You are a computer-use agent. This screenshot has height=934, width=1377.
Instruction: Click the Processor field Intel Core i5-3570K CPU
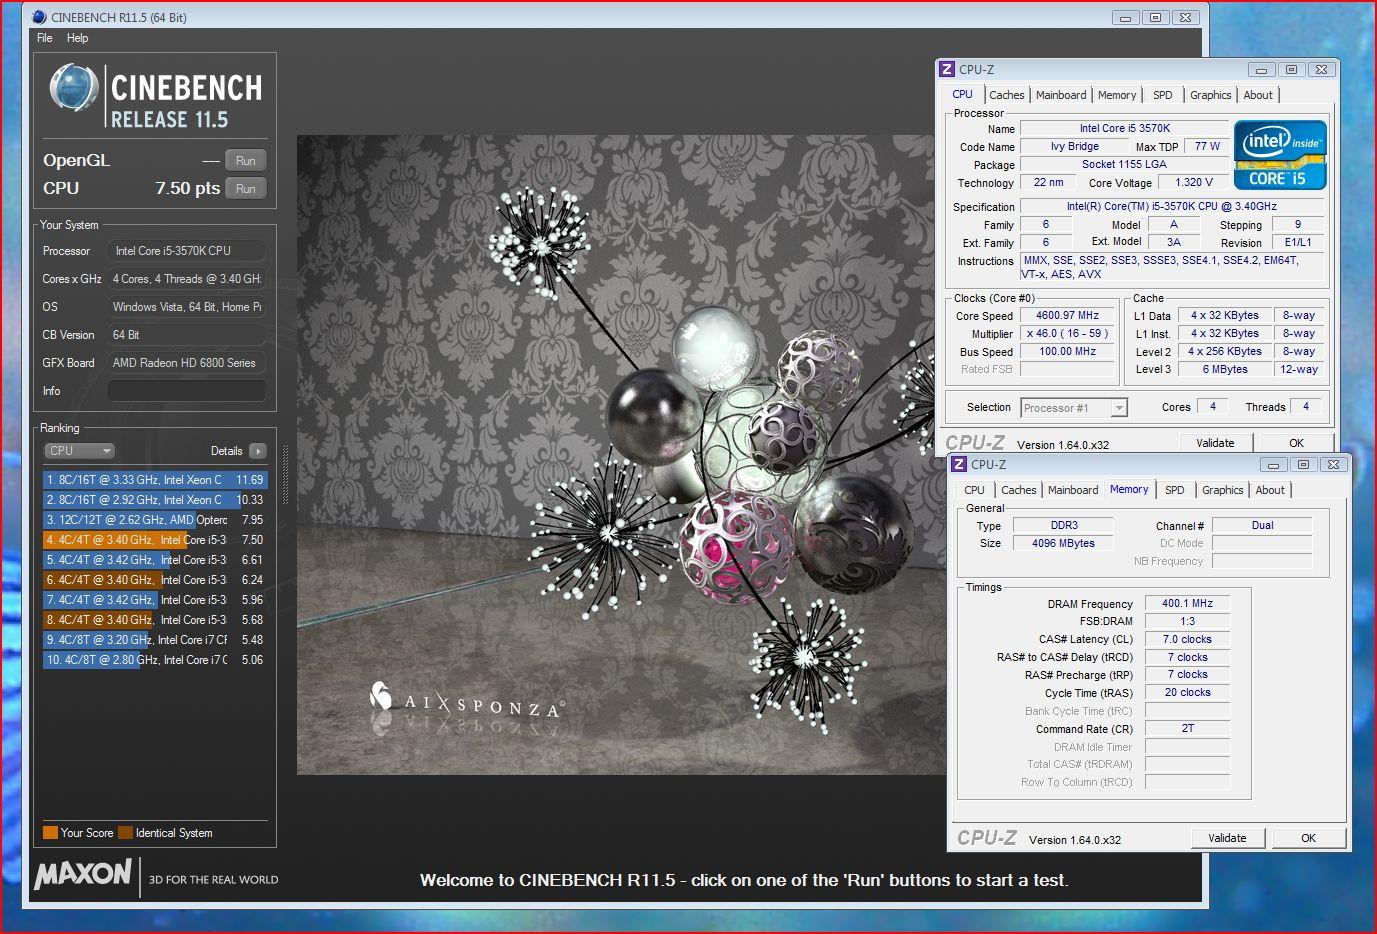[x=187, y=251]
